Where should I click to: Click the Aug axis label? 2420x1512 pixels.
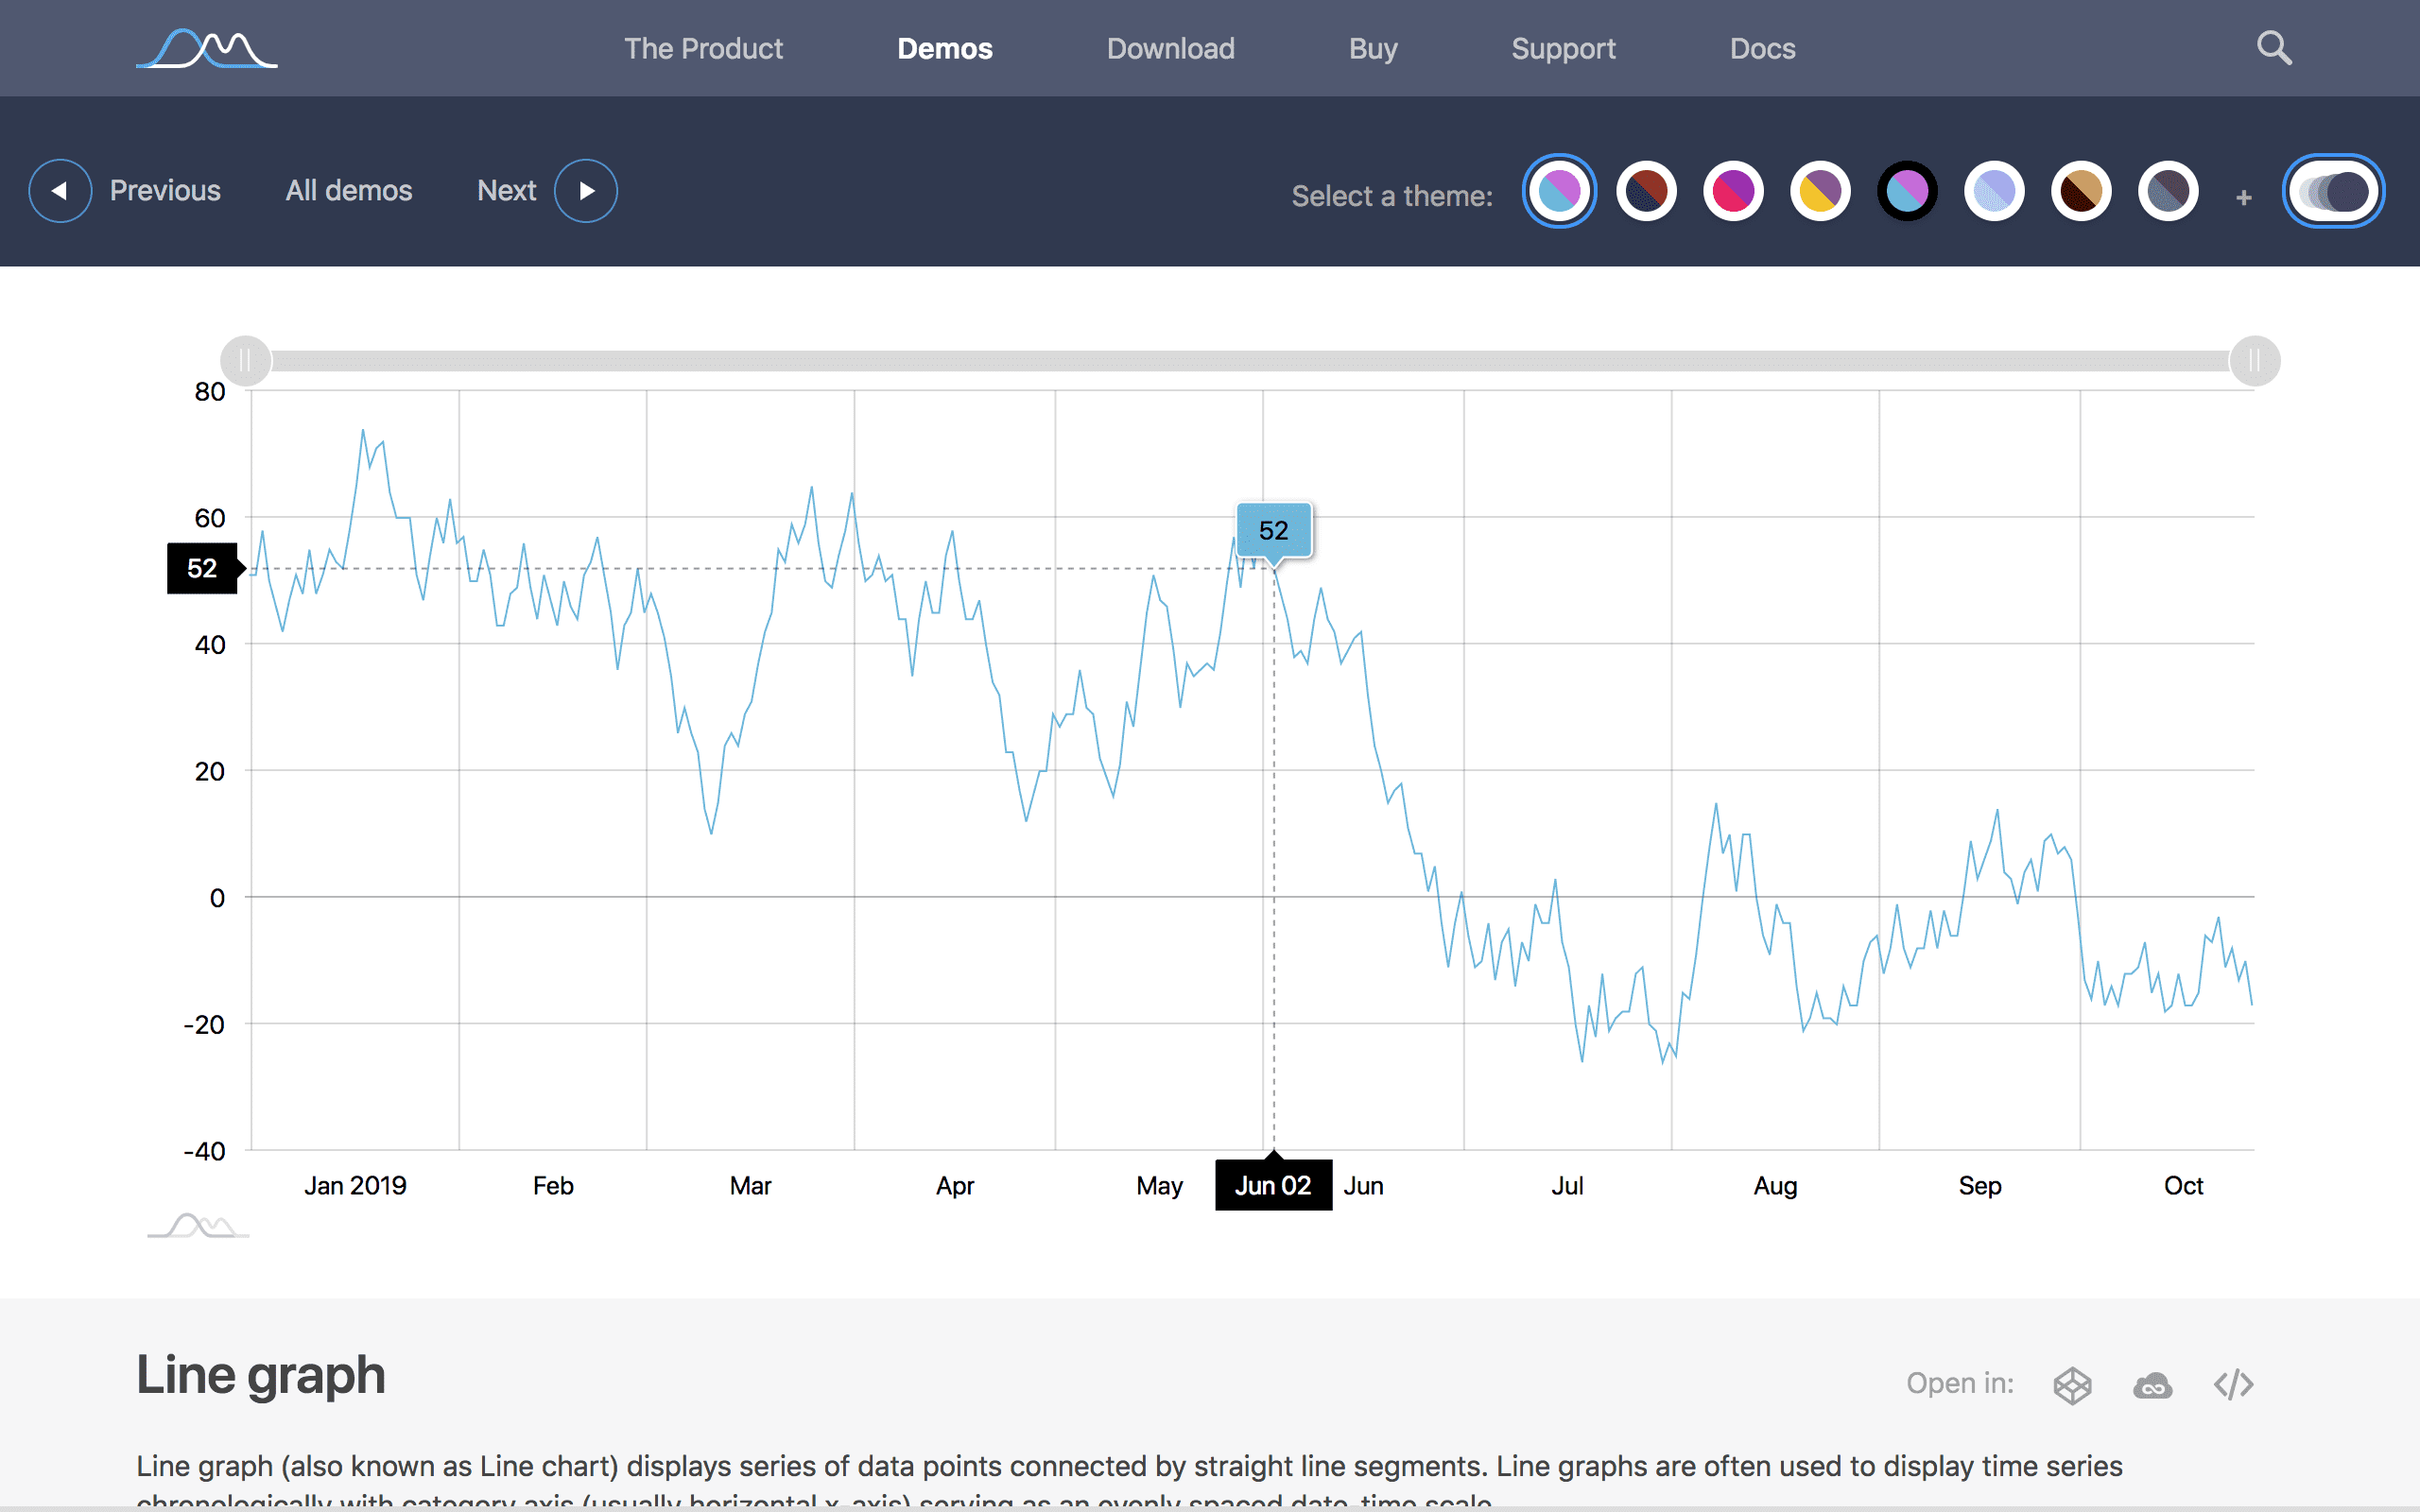tap(1776, 1186)
